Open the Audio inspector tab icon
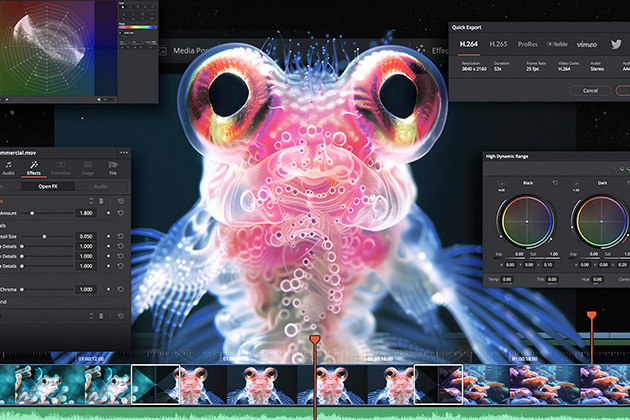Image resolution: width=630 pixels, height=420 pixels. point(8,165)
